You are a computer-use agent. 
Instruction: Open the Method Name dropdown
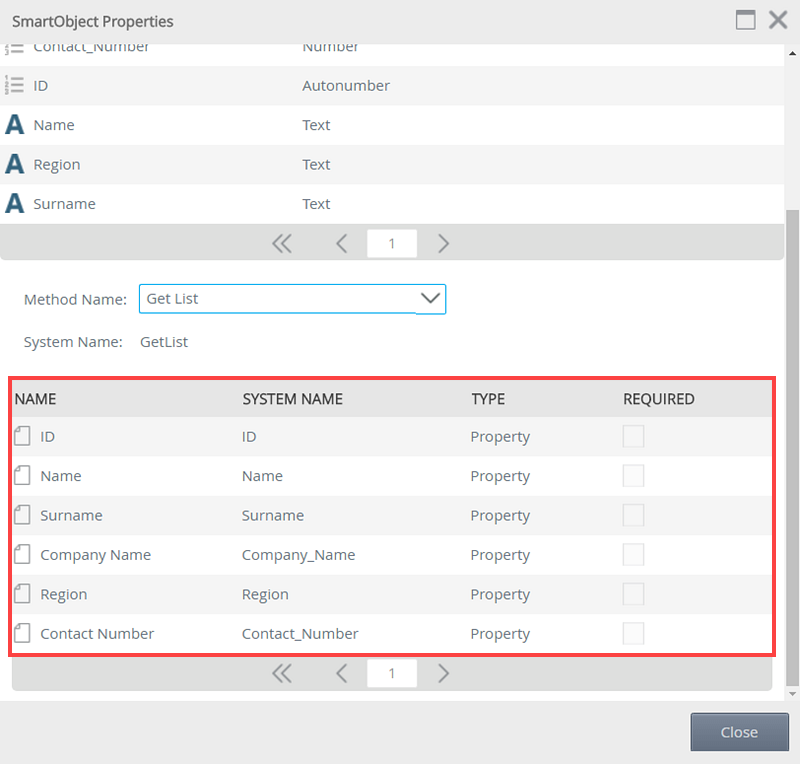pyautogui.click(x=292, y=299)
